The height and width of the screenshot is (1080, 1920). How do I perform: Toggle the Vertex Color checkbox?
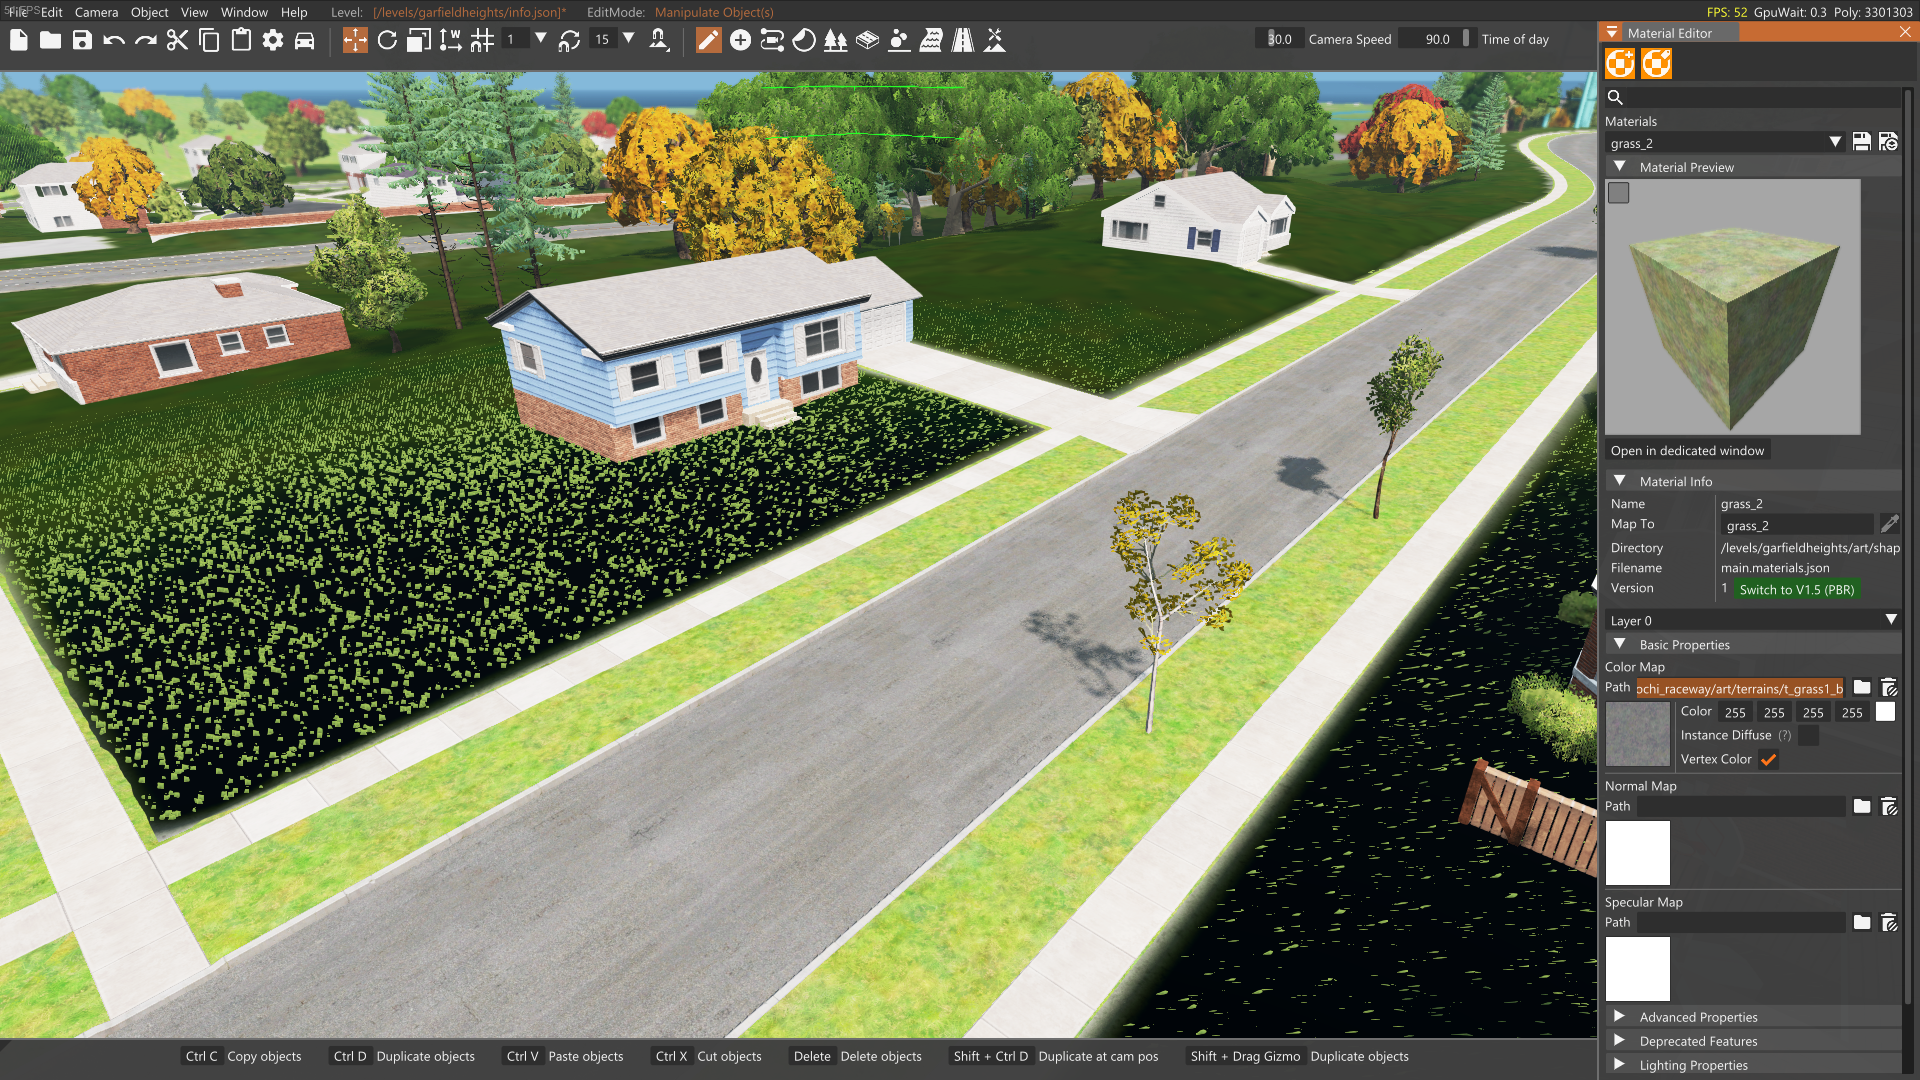click(1768, 760)
